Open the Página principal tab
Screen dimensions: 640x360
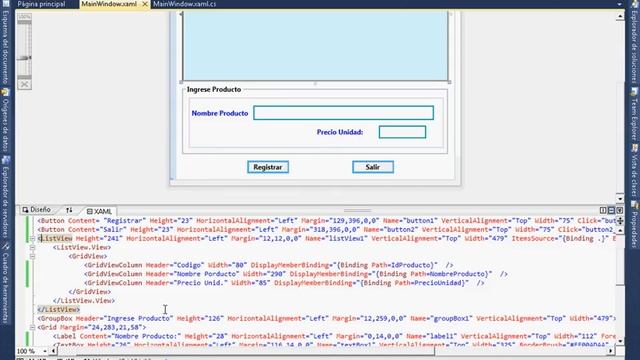click(x=41, y=4)
